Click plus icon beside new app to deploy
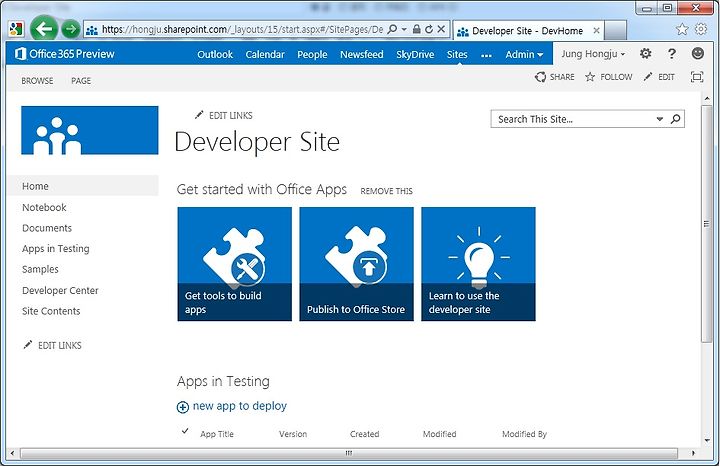Screen dimensions: 720x466 pyautogui.click(x=182, y=407)
